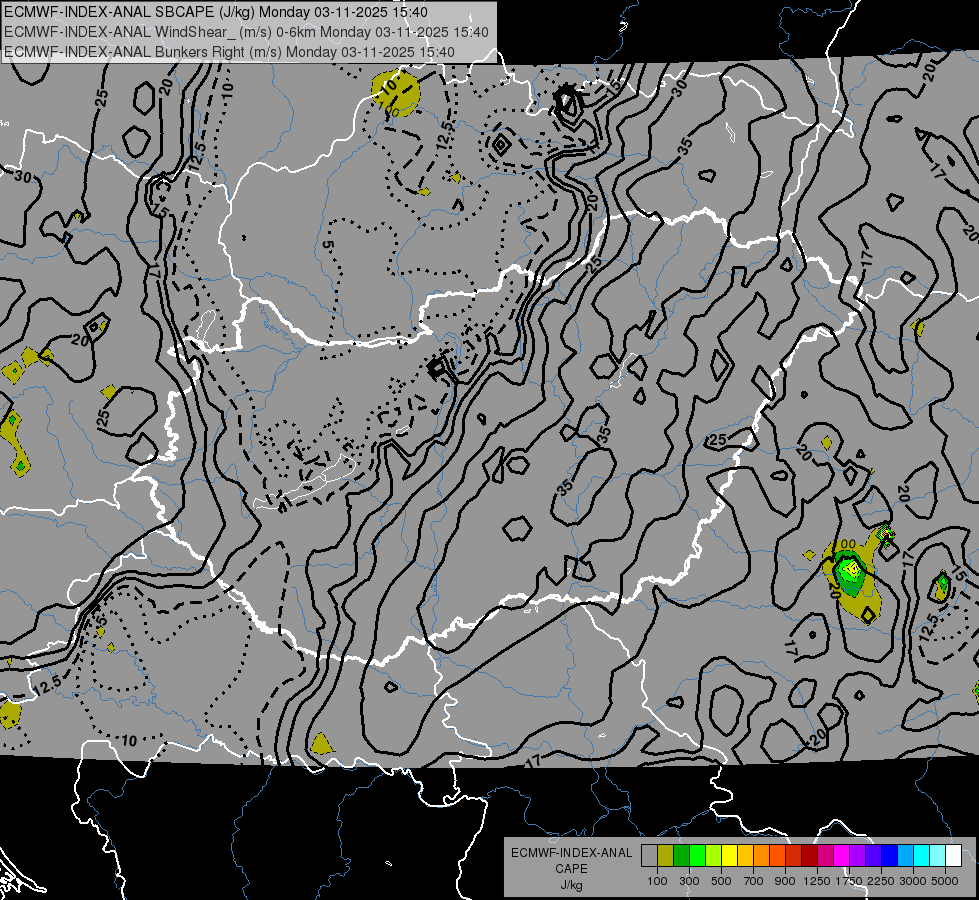Click the CAPE label in legend
Viewport: 979px width, 900px height.
(571, 869)
